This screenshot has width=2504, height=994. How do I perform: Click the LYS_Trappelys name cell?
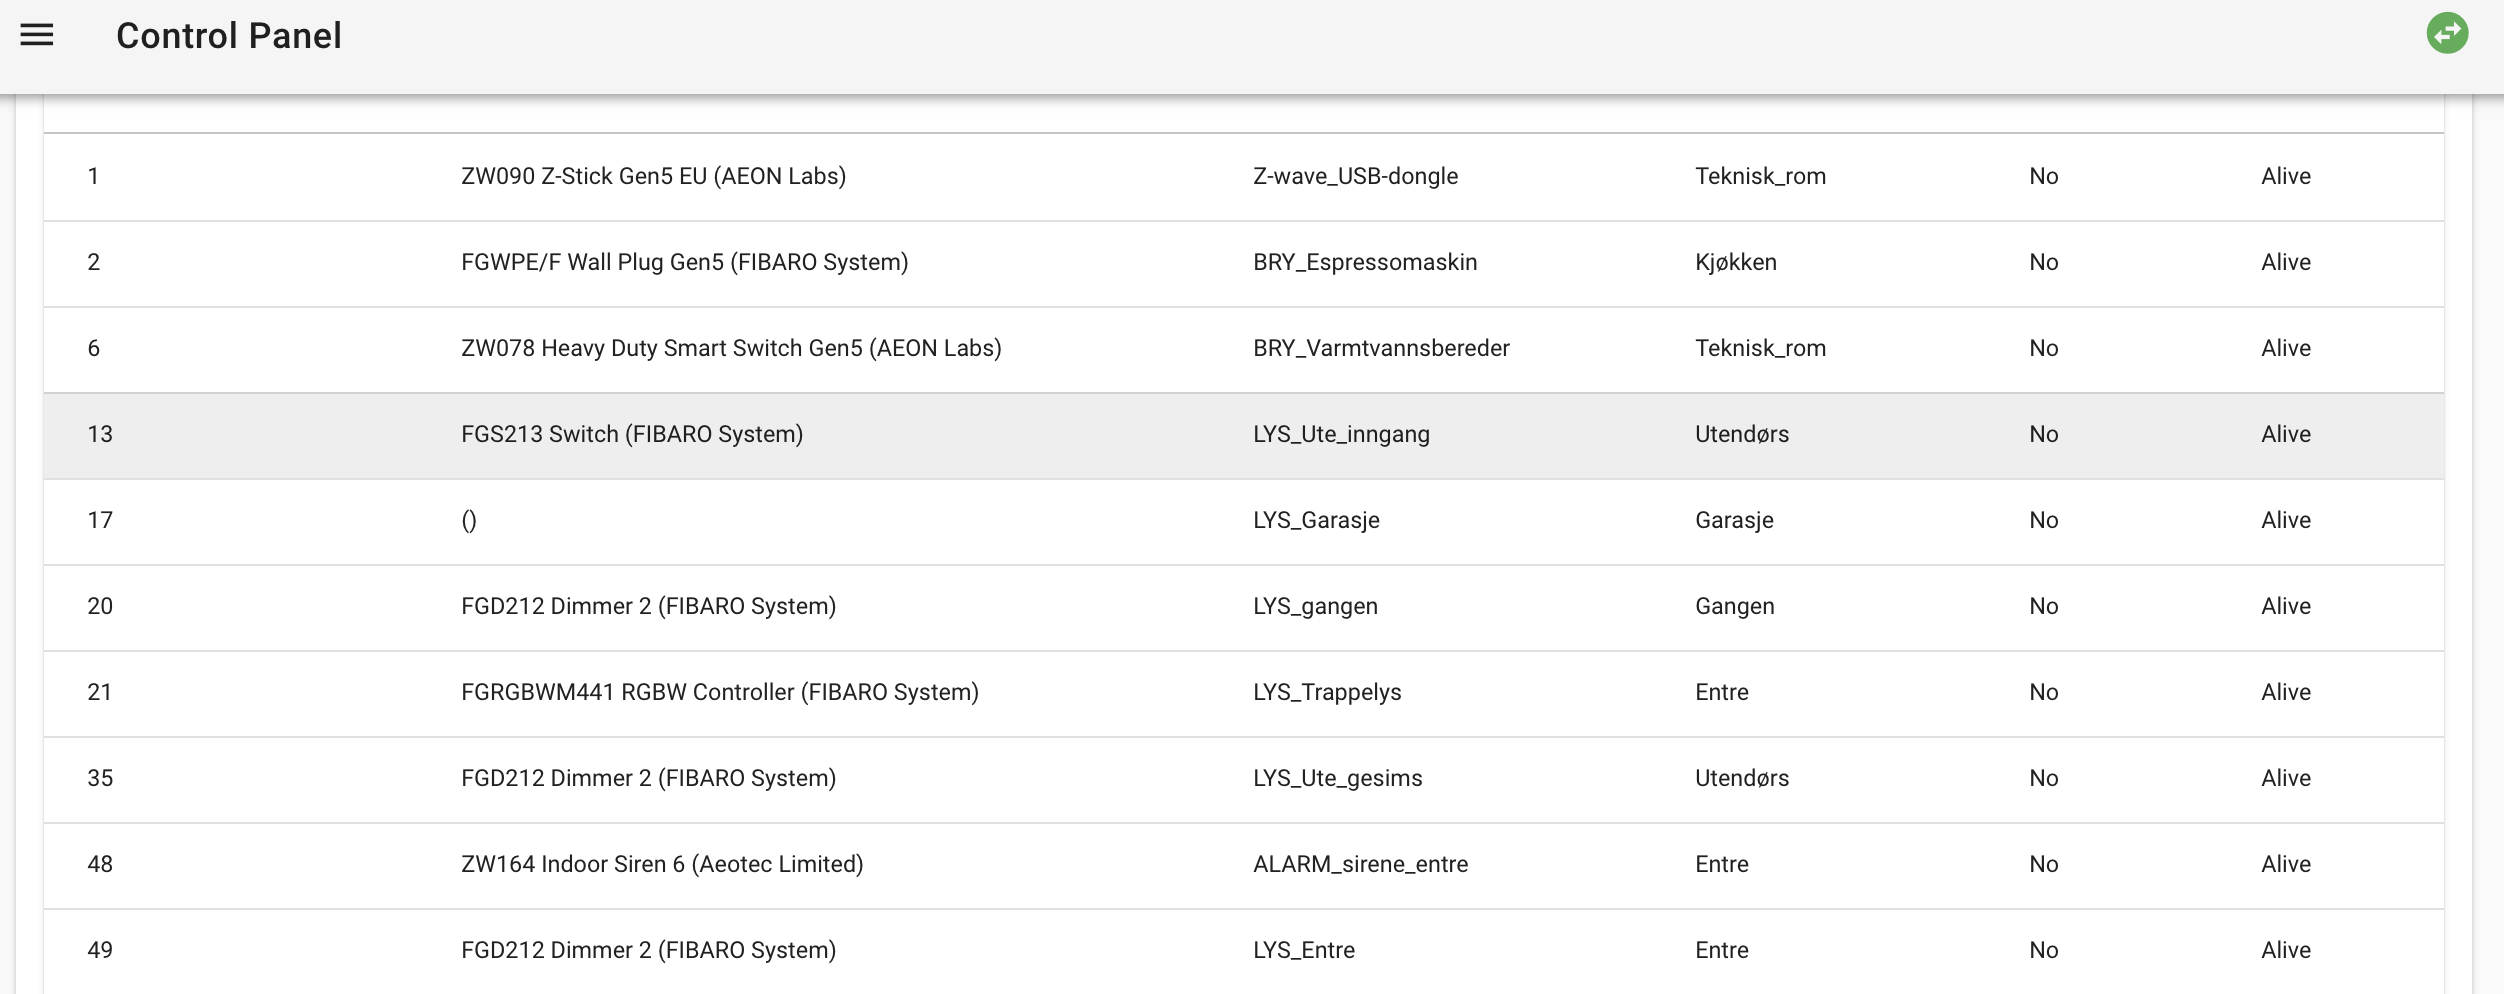(x=1327, y=693)
